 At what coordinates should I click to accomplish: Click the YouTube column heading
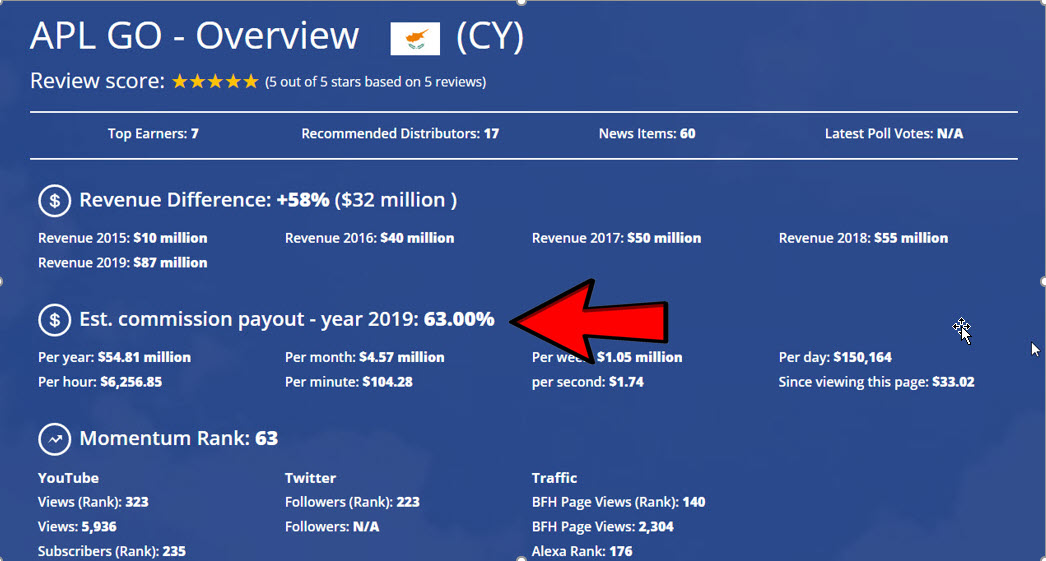69,478
